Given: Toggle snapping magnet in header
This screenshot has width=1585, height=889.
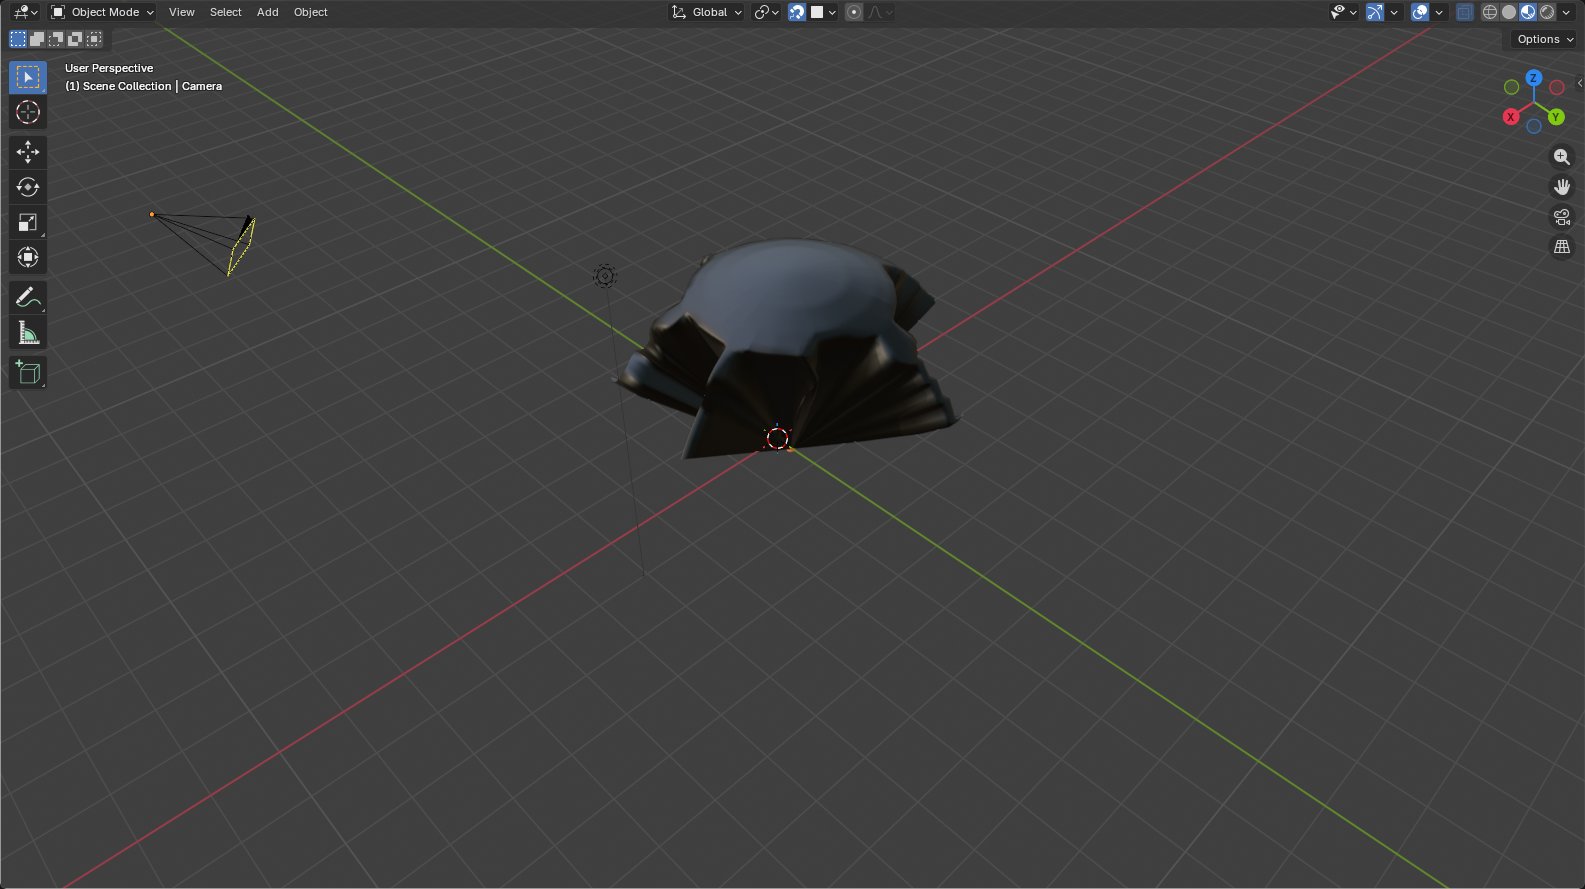Looking at the screenshot, I should pyautogui.click(x=797, y=12).
